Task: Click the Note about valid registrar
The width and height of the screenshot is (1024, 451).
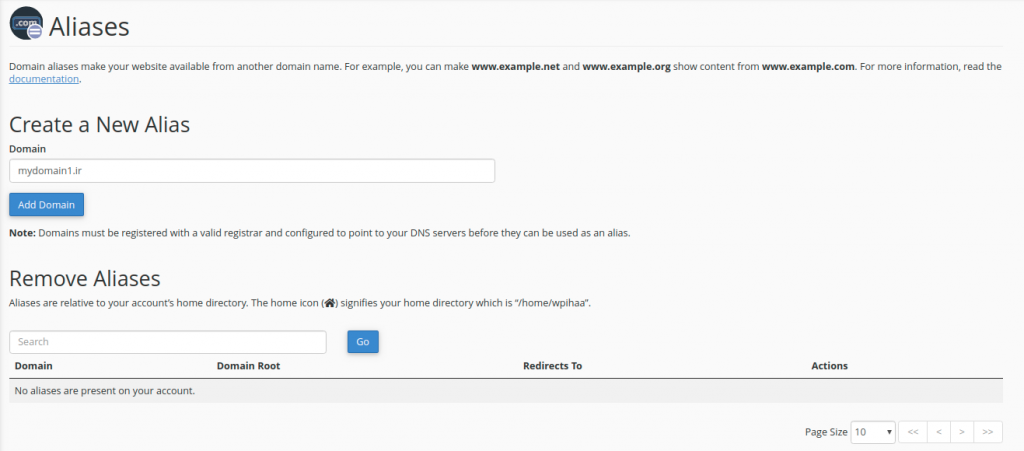Action: (x=319, y=233)
